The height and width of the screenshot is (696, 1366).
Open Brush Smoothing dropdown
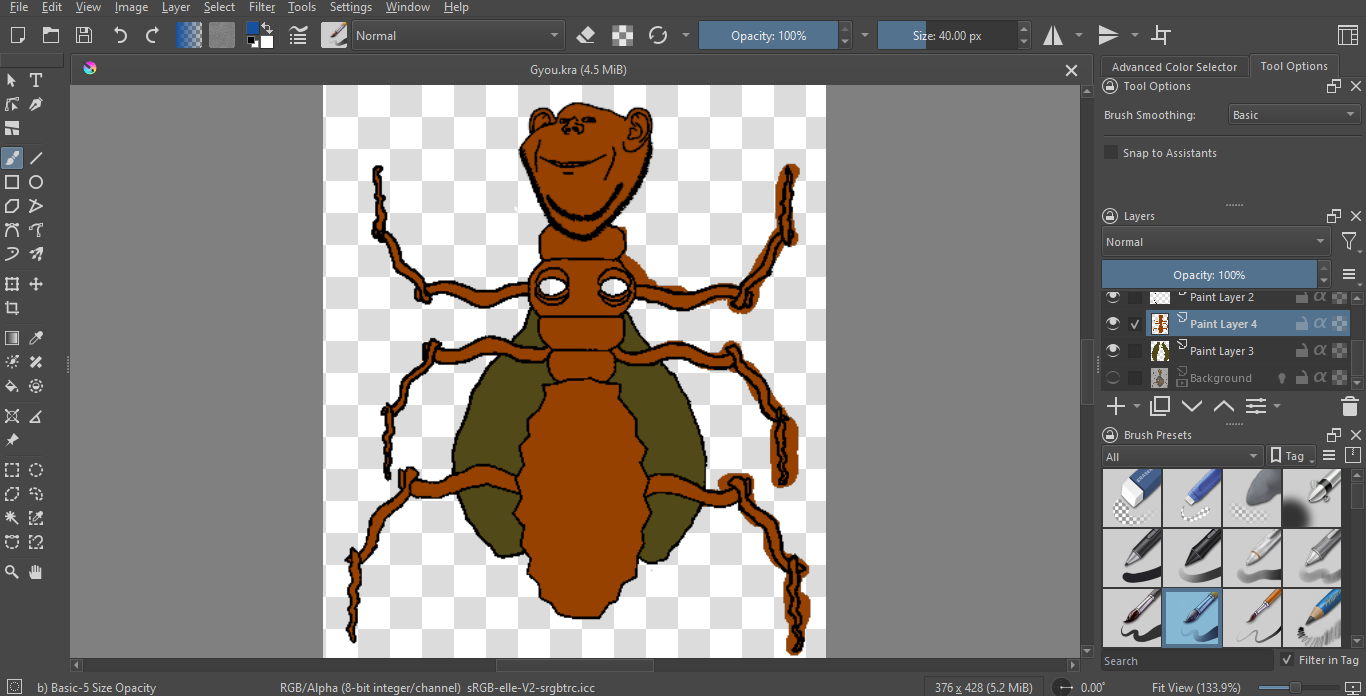(x=1294, y=115)
